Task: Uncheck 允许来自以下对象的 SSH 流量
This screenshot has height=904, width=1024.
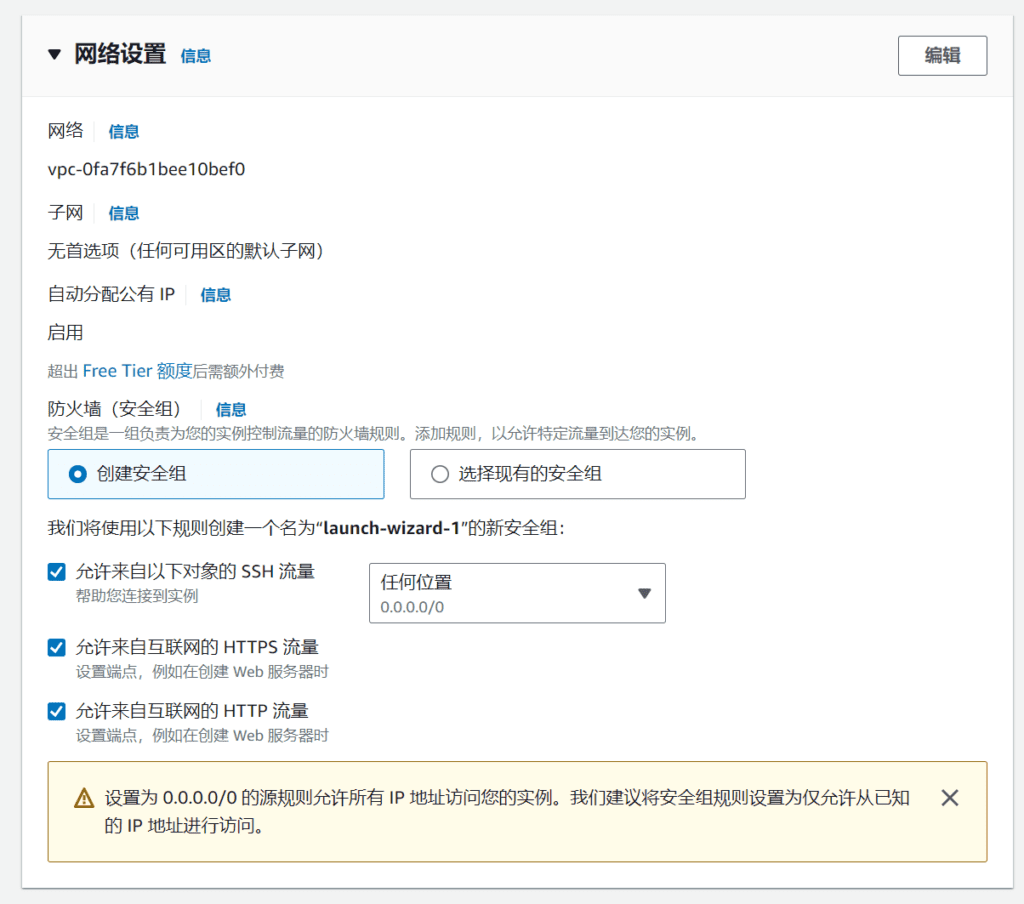Action: 56,572
